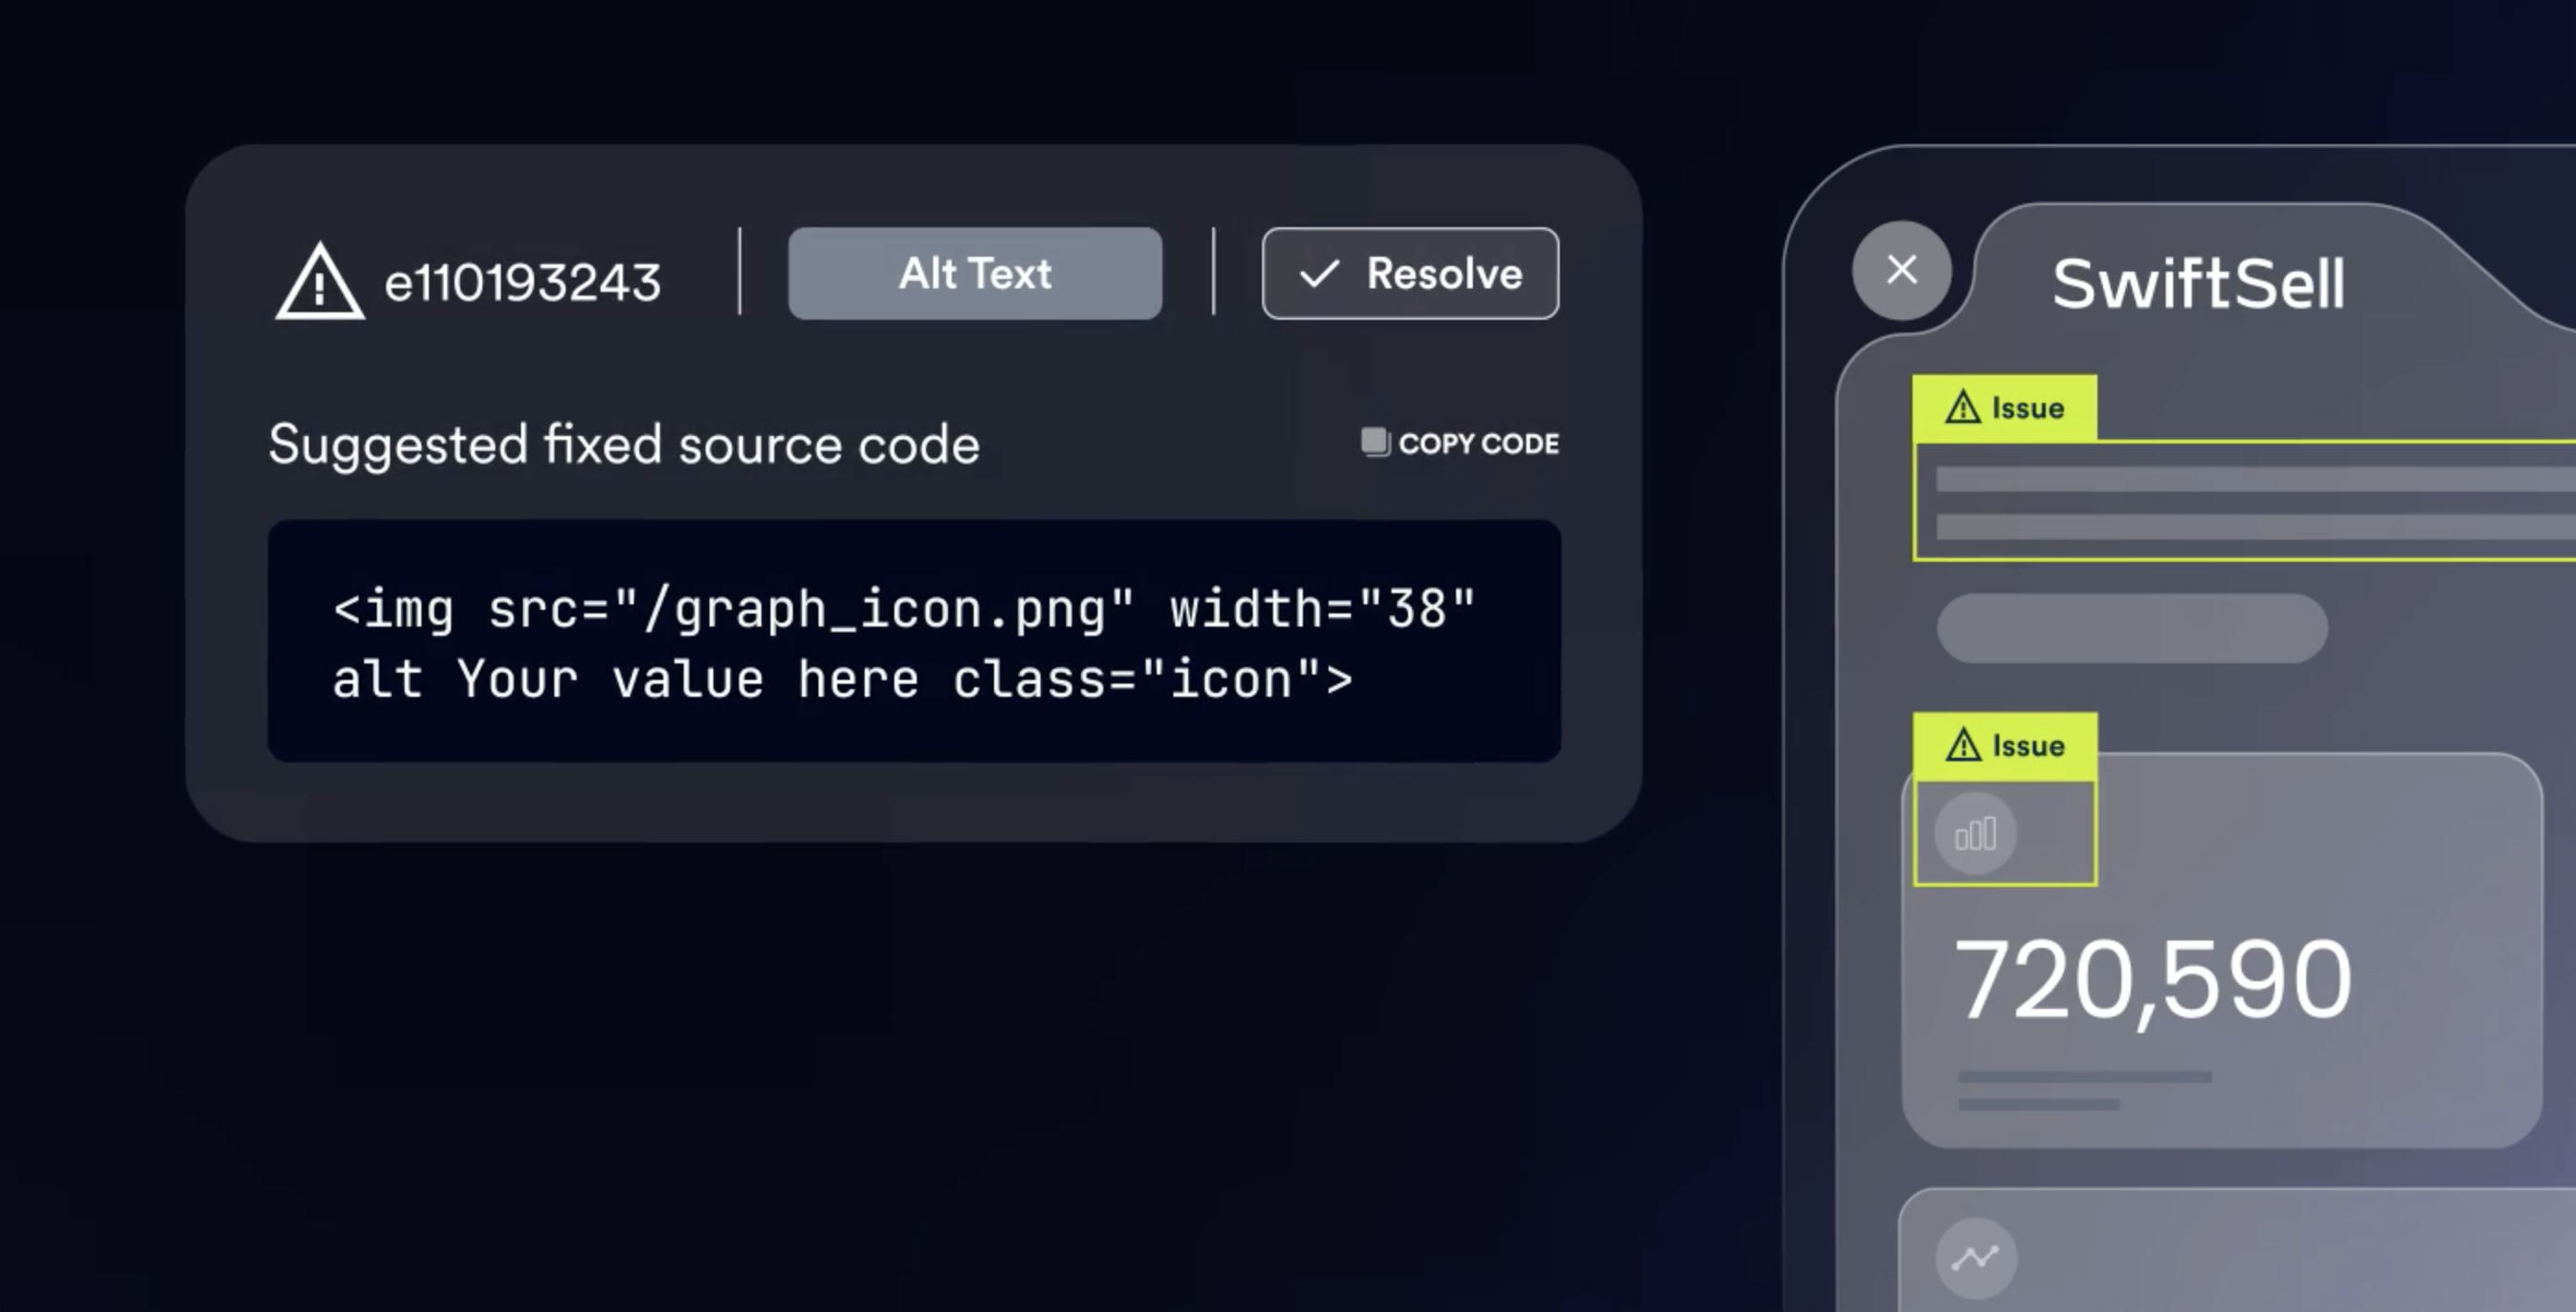Click the warning triangle in second Issue tag
The width and height of the screenshot is (2576, 1312).
1962,745
